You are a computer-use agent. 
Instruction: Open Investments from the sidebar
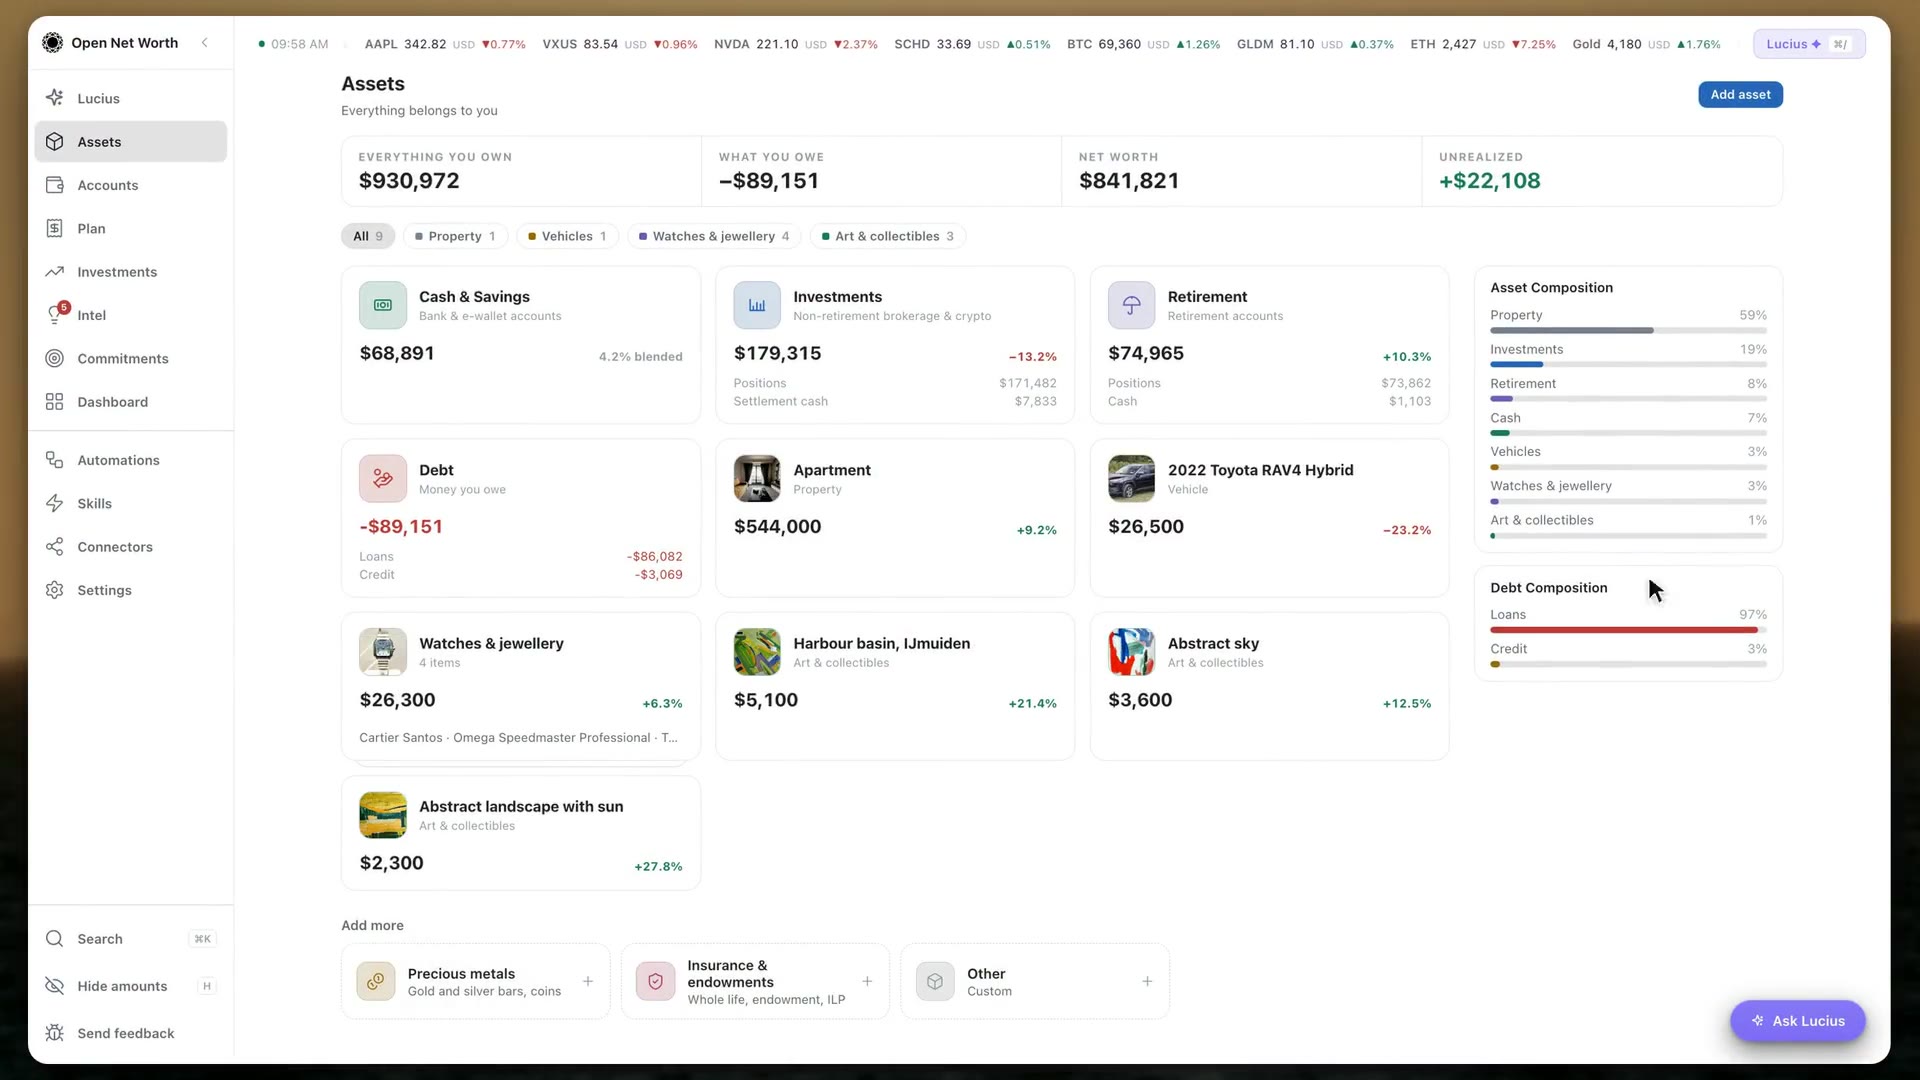coord(130,272)
